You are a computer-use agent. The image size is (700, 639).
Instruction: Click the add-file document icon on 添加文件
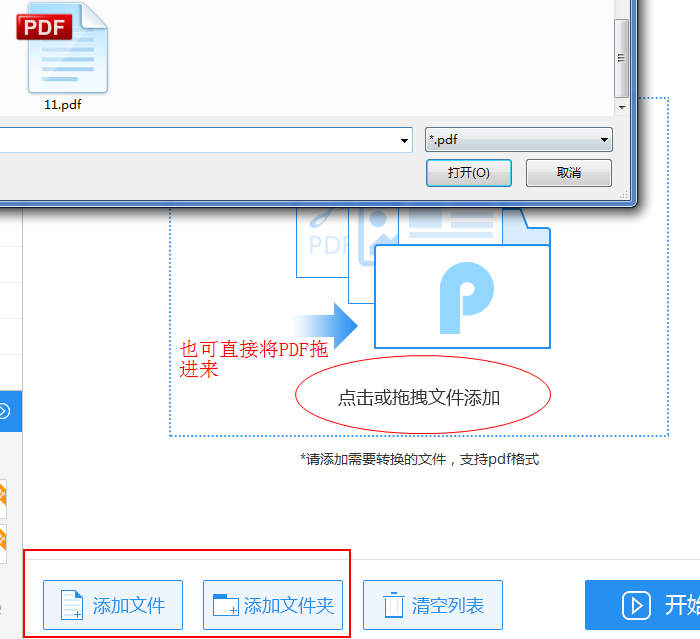[72, 605]
